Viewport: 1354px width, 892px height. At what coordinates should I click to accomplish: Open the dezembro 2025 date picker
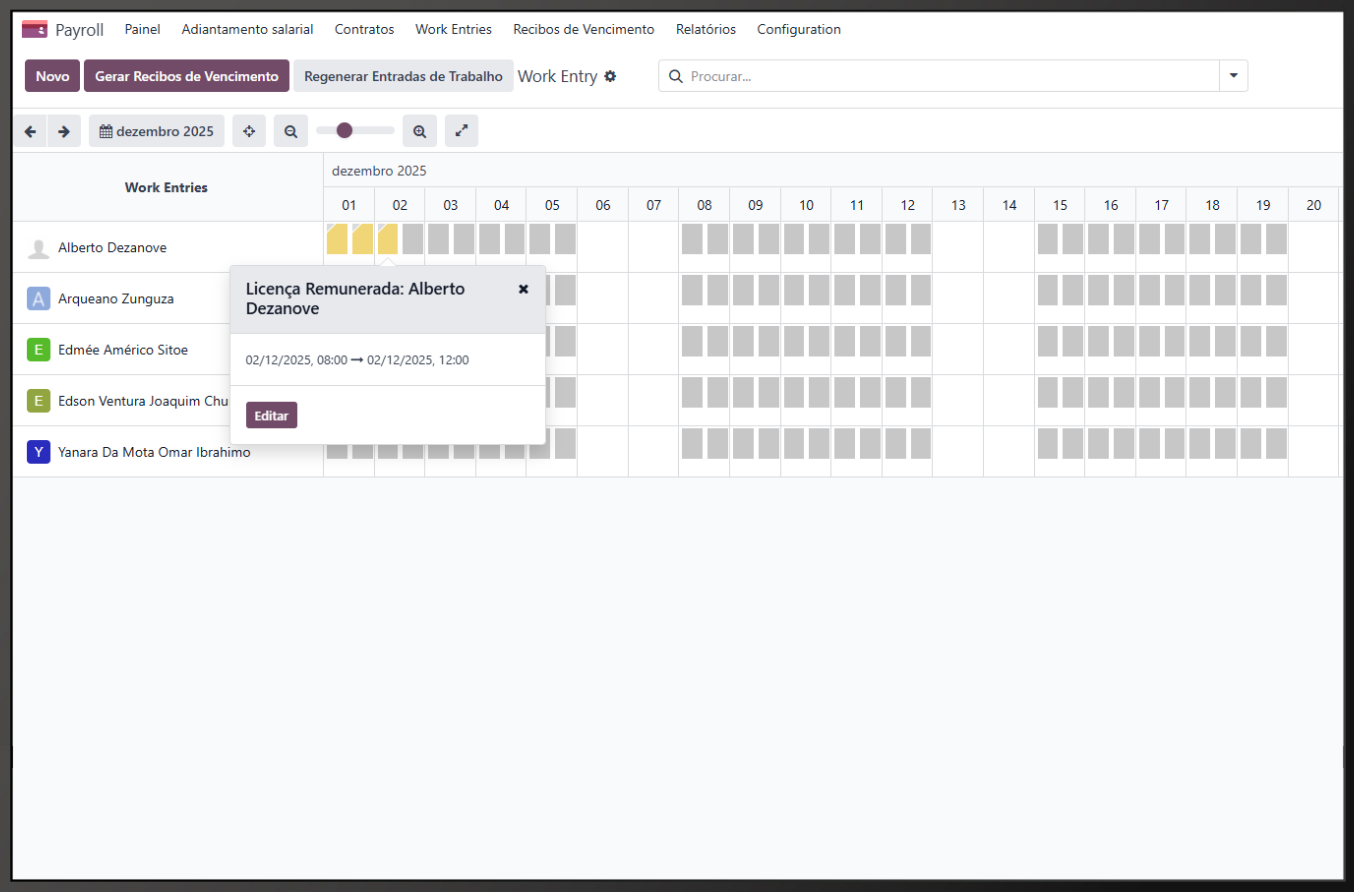[x=157, y=131]
